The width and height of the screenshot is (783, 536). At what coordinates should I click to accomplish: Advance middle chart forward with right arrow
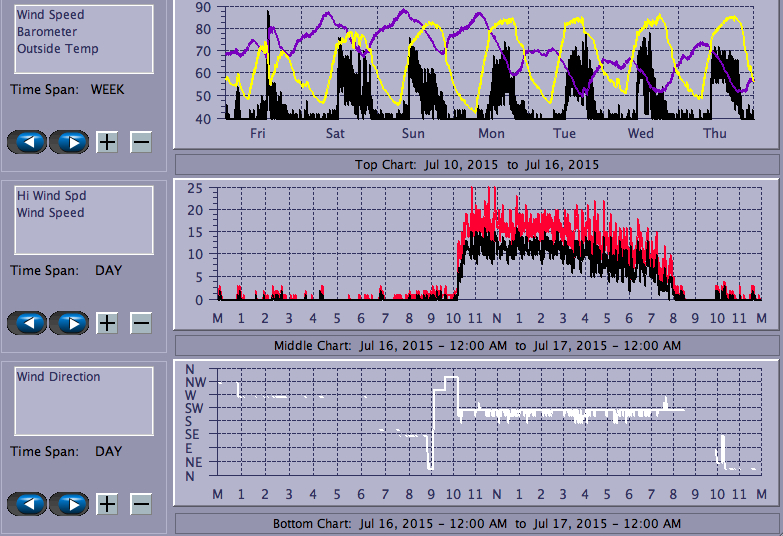[x=69, y=323]
